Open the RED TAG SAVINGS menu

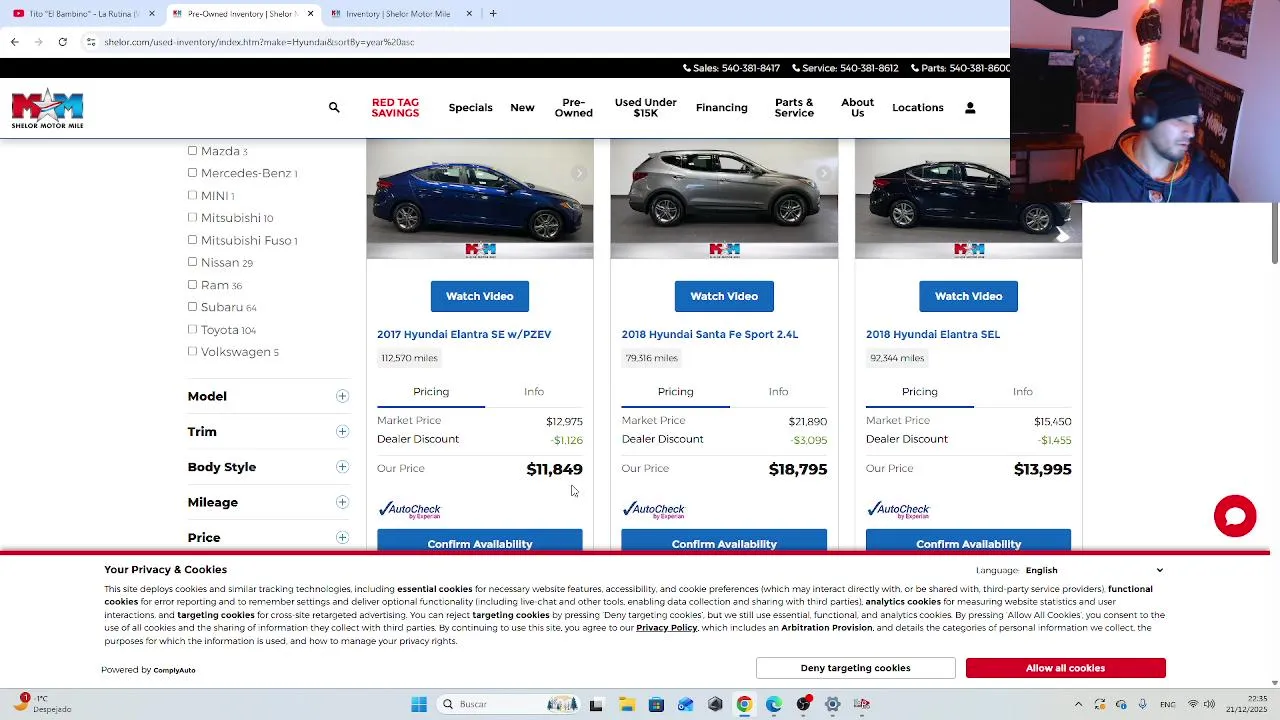click(x=395, y=108)
